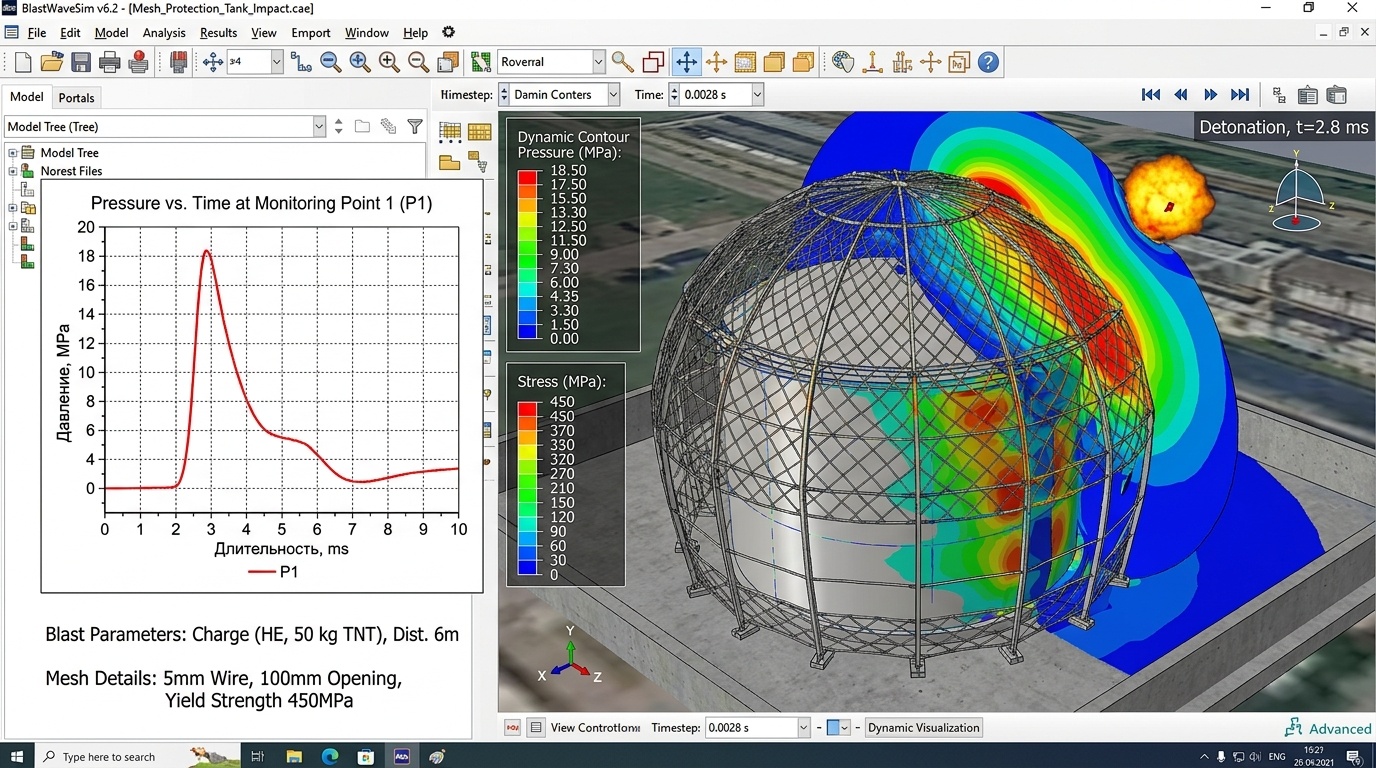This screenshot has width=1376, height=768.
Task: Click the Model Tree root item
Action: pyautogui.click(x=69, y=153)
